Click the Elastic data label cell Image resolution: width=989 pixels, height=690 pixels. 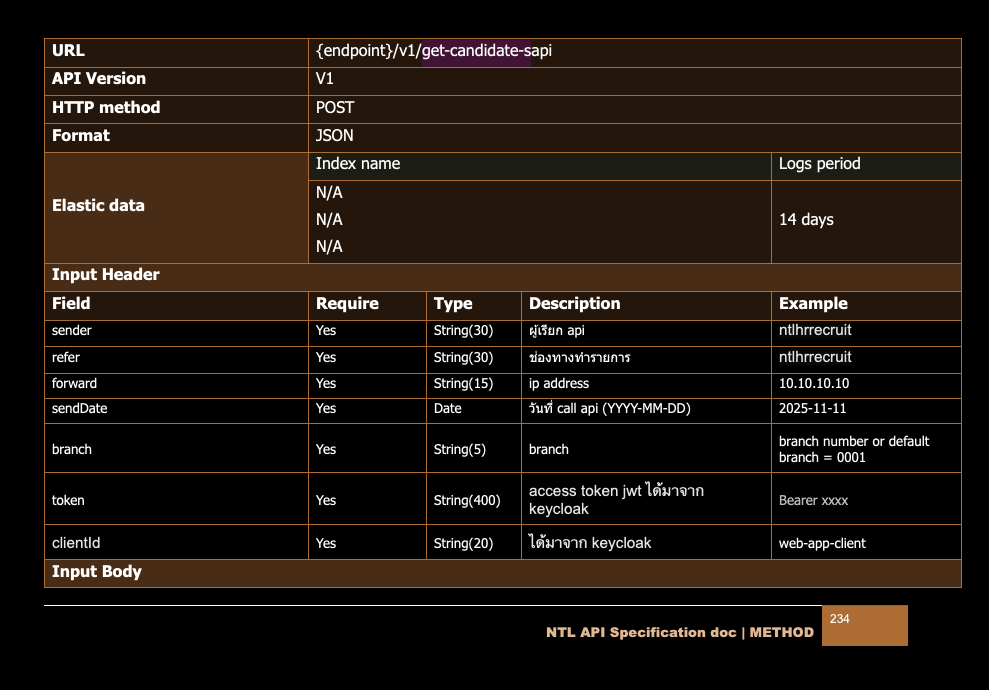coord(98,206)
